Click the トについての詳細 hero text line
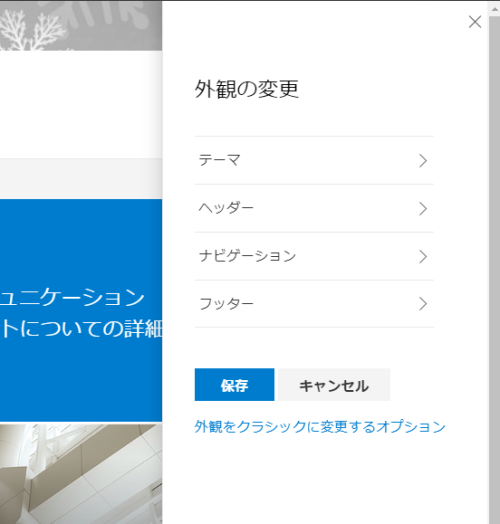The width and height of the screenshot is (500, 524). (x=81, y=329)
